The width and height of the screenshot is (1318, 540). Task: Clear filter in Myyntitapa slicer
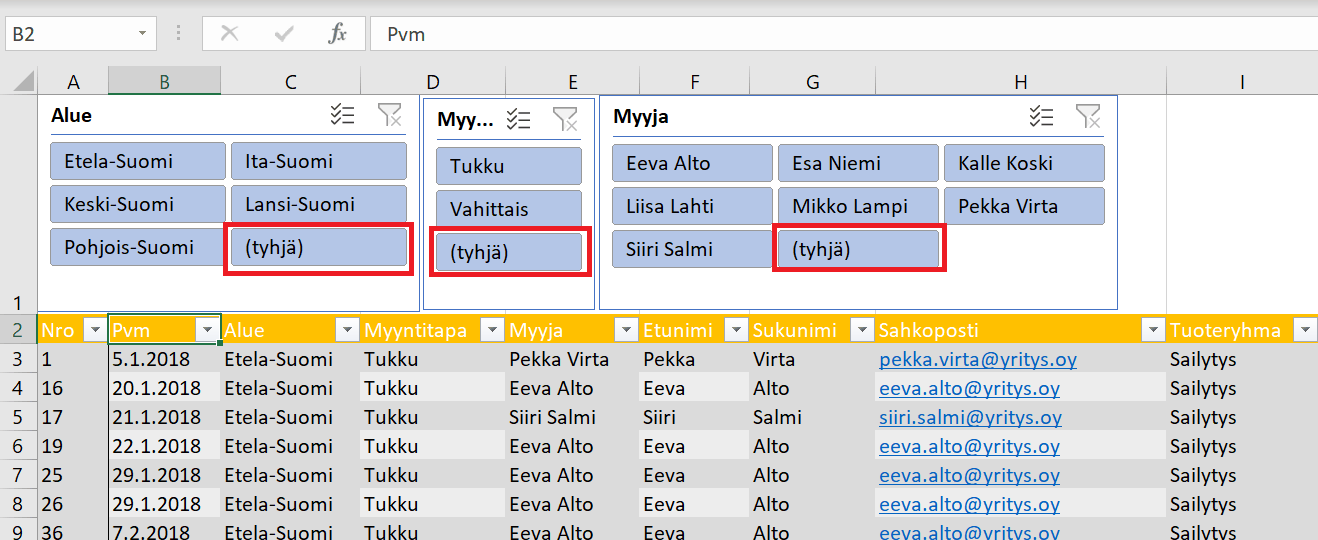pyautogui.click(x=565, y=119)
